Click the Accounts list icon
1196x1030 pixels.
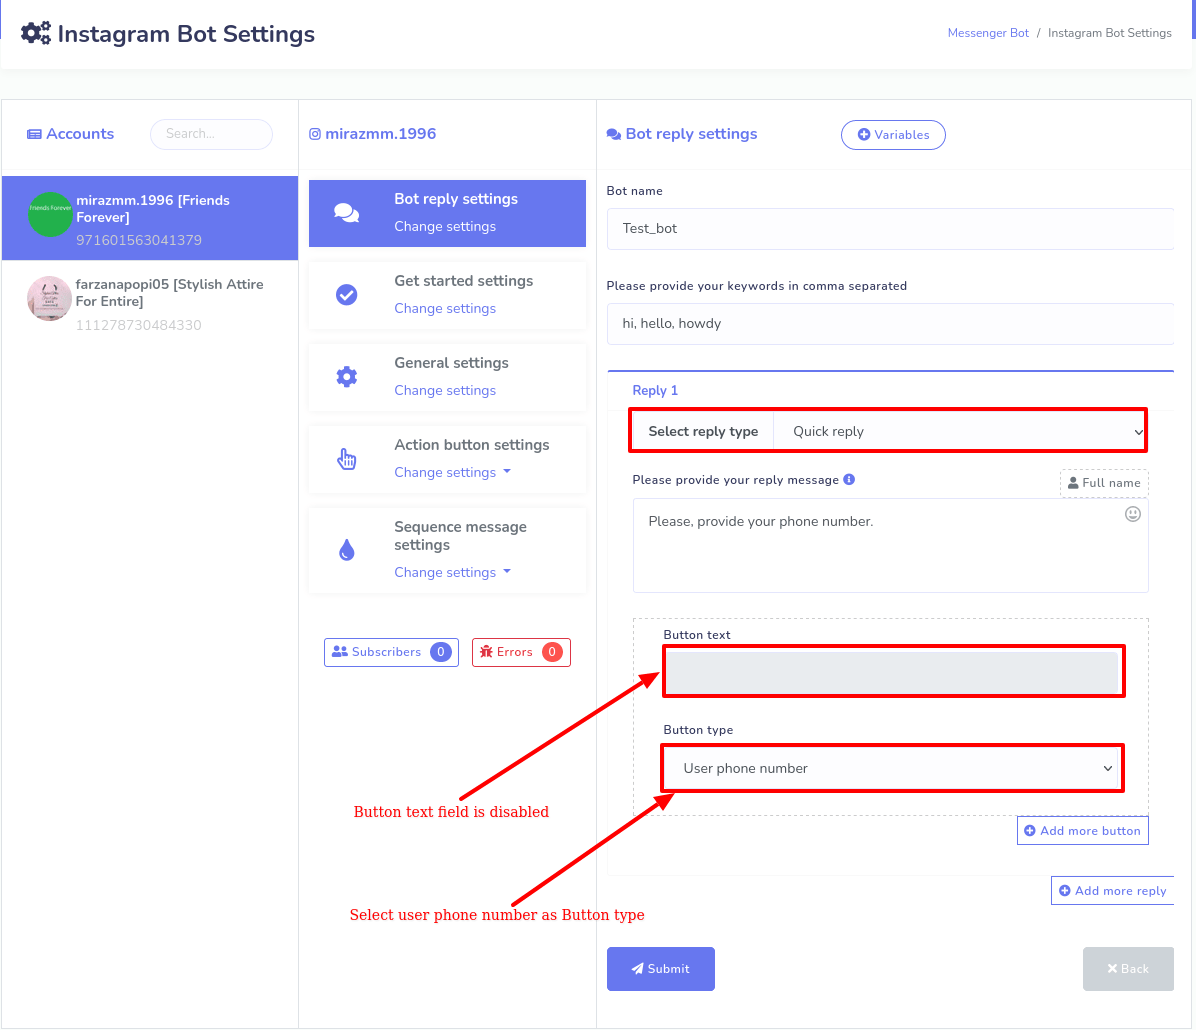[x=34, y=134]
